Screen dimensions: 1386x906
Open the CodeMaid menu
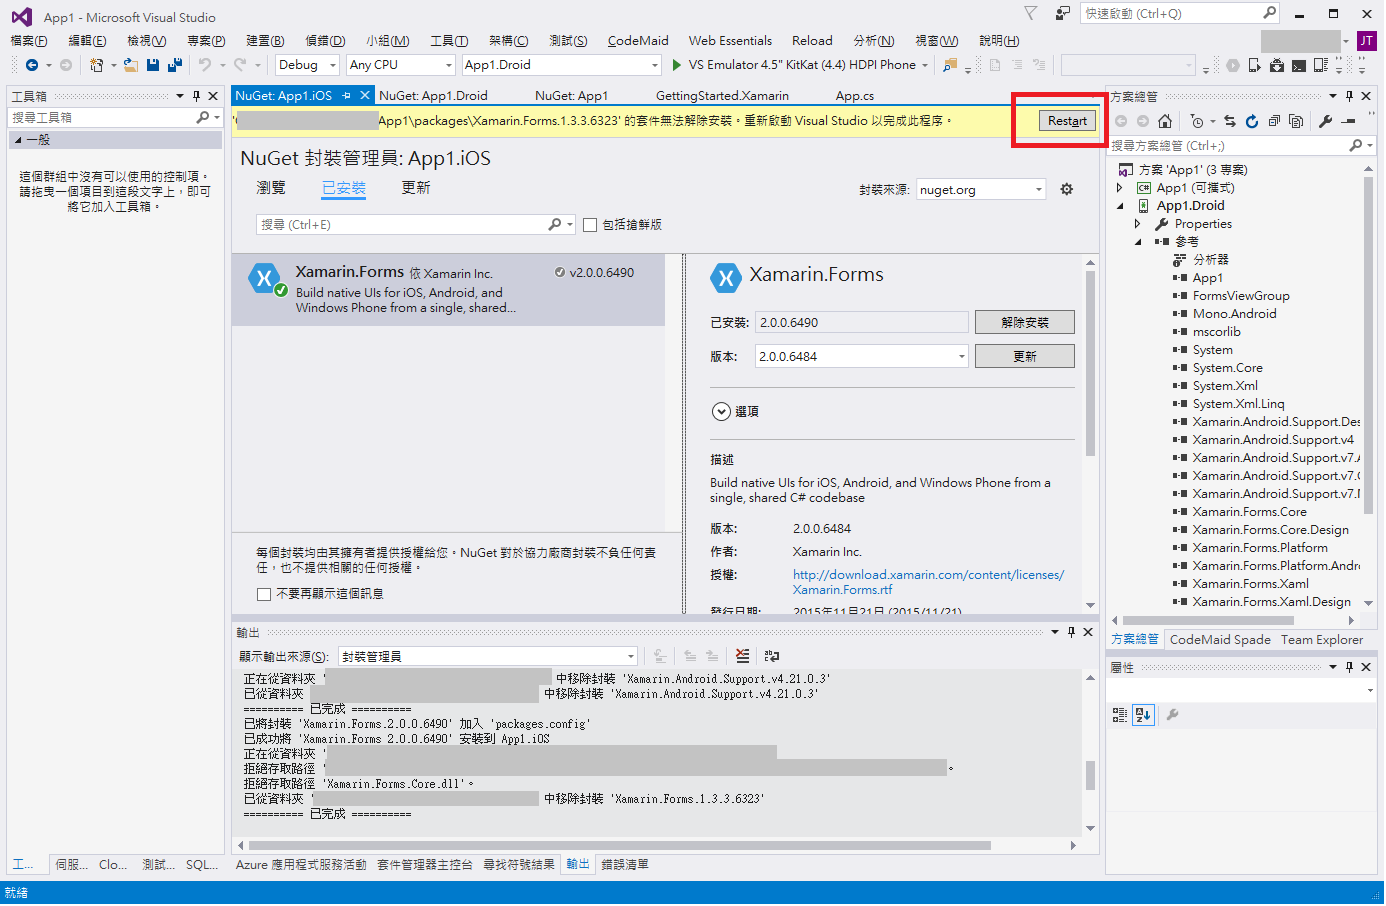tap(638, 41)
